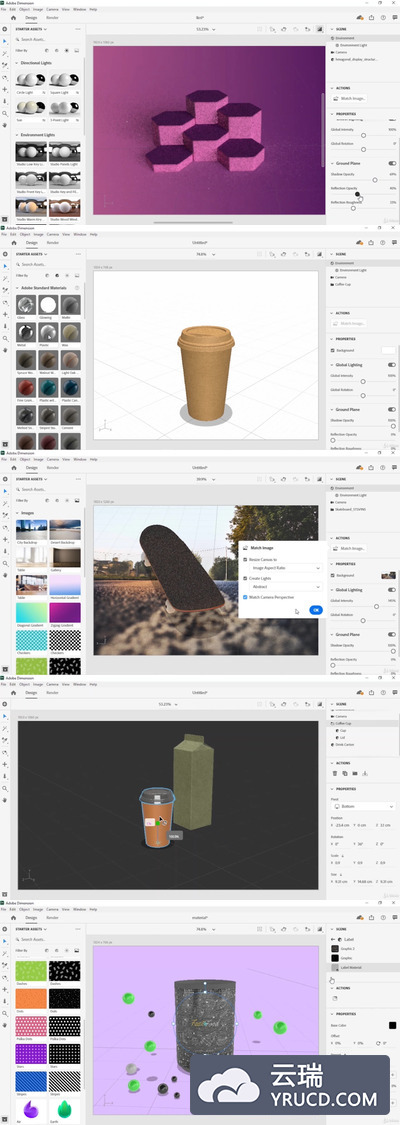Open Image Aspect Ratio dropdown in Match Image dialog
The image size is (400, 1125).
(x=285, y=568)
